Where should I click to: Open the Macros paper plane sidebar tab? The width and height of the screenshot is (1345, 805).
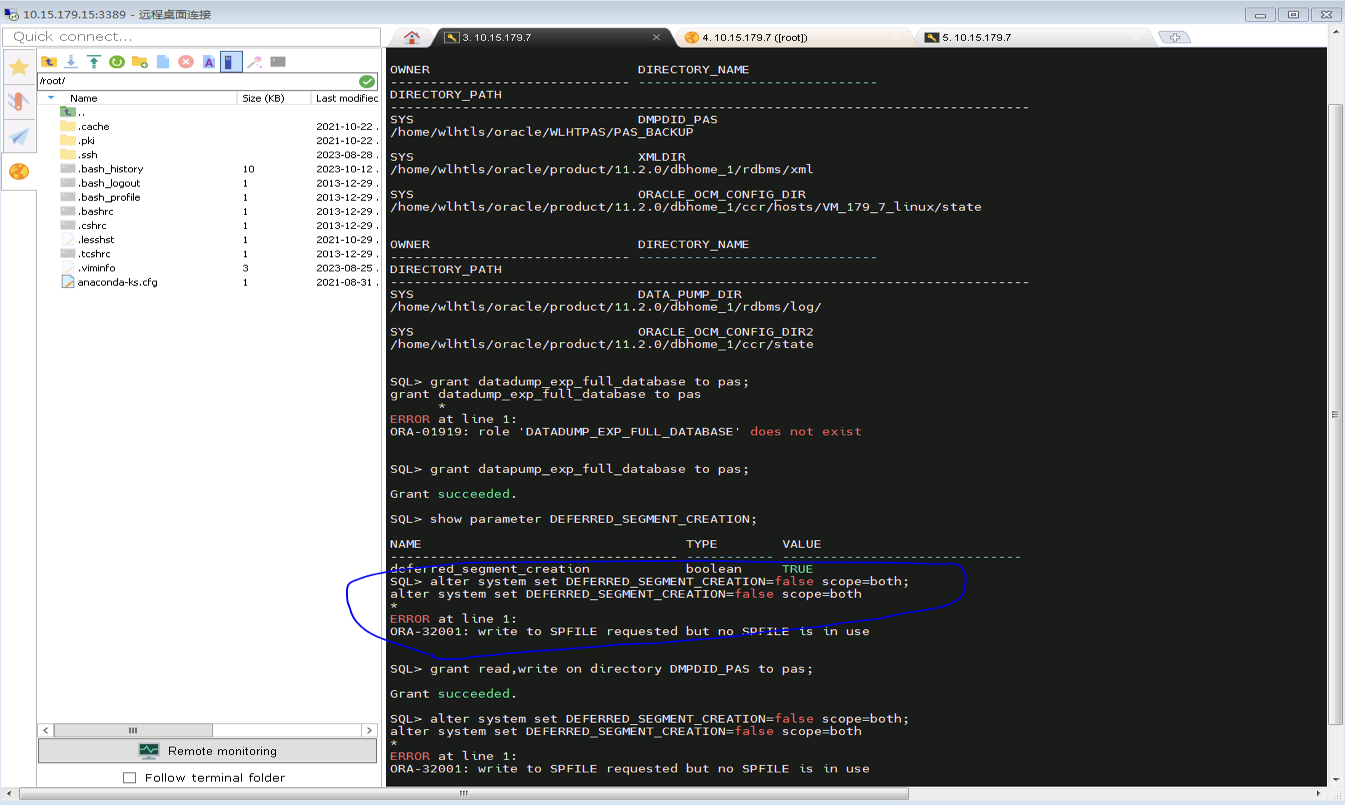click(18, 136)
